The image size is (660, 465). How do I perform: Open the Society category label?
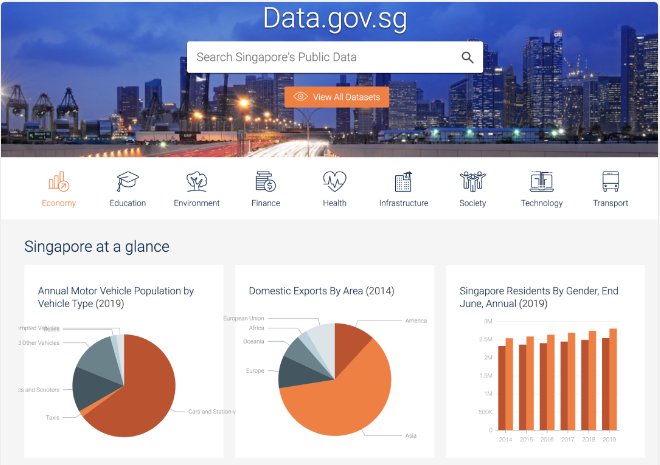click(473, 203)
